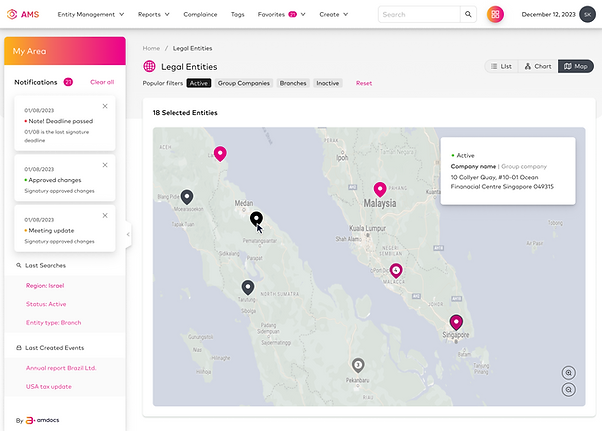602x431 pixels.
Task: Click the Legal Entities breadcrumb
Action: (x=192, y=48)
